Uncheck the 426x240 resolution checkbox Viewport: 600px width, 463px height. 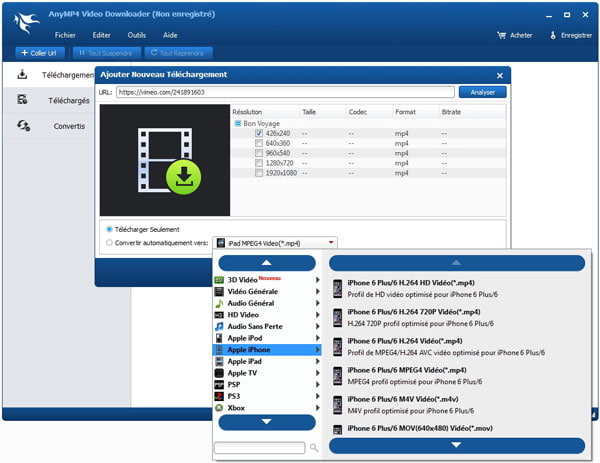pyautogui.click(x=259, y=133)
